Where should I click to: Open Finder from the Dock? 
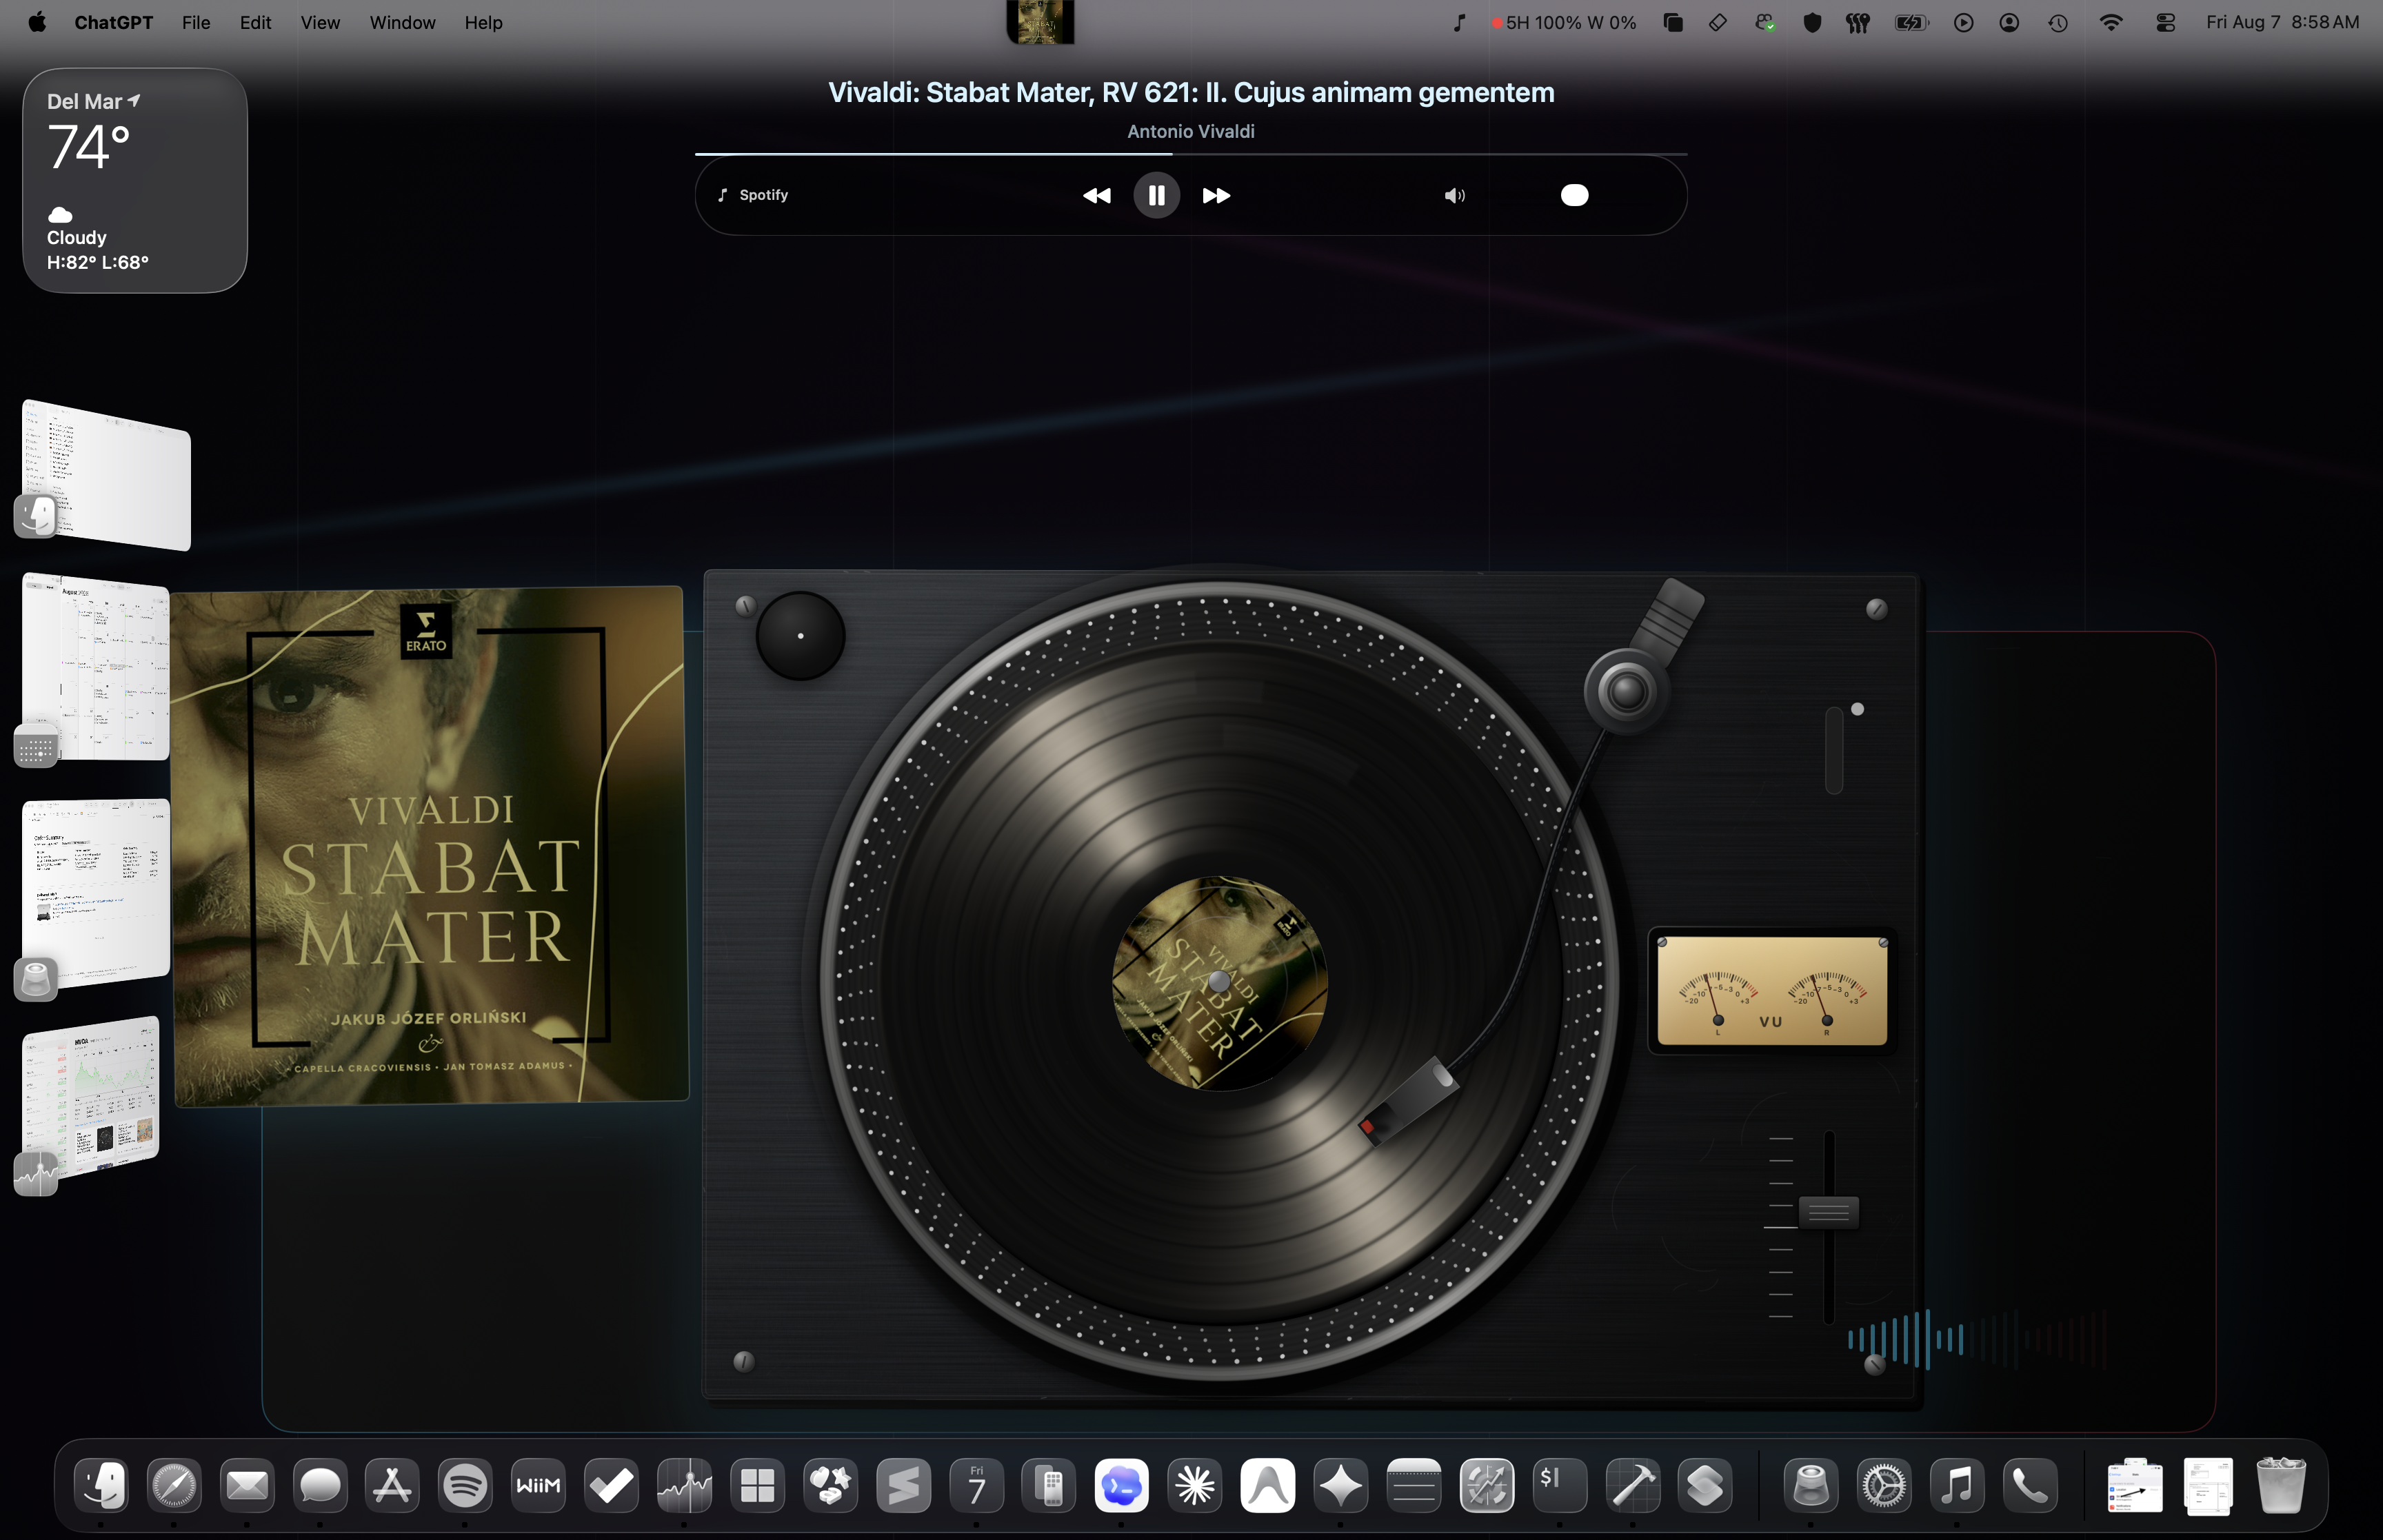tap(101, 1486)
